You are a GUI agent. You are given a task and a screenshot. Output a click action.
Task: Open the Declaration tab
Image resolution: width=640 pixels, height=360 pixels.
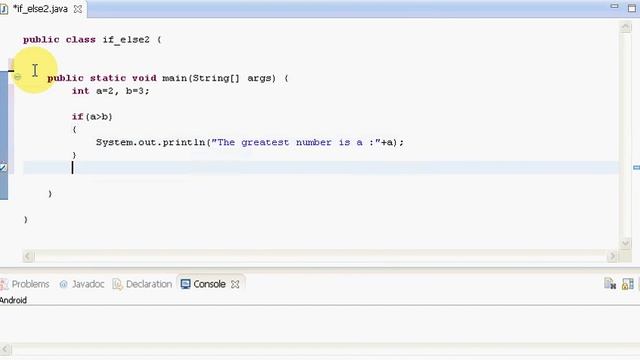pyautogui.click(x=142, y=284)
